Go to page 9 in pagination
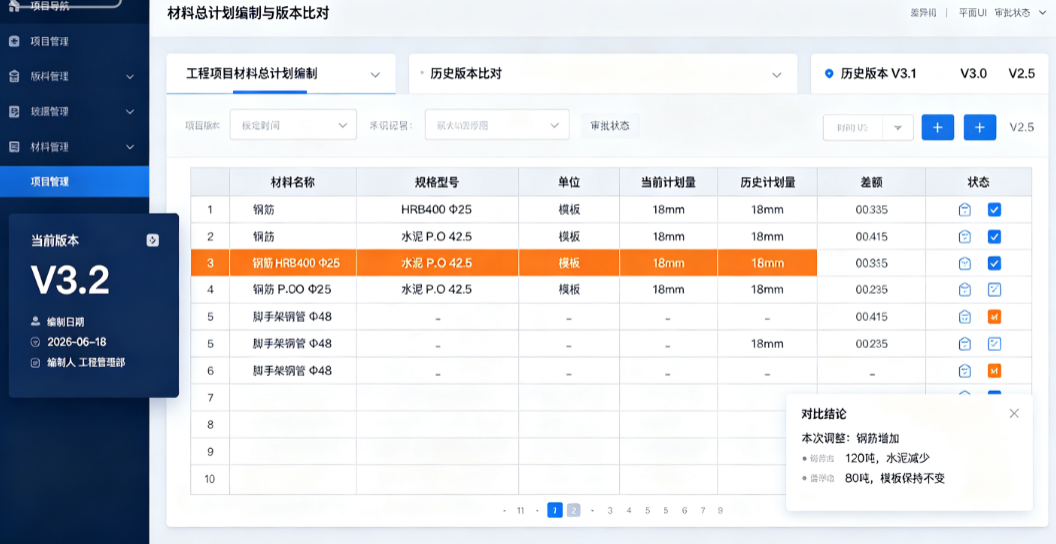The image size is (1056, 544). click(x=720, y=510)
